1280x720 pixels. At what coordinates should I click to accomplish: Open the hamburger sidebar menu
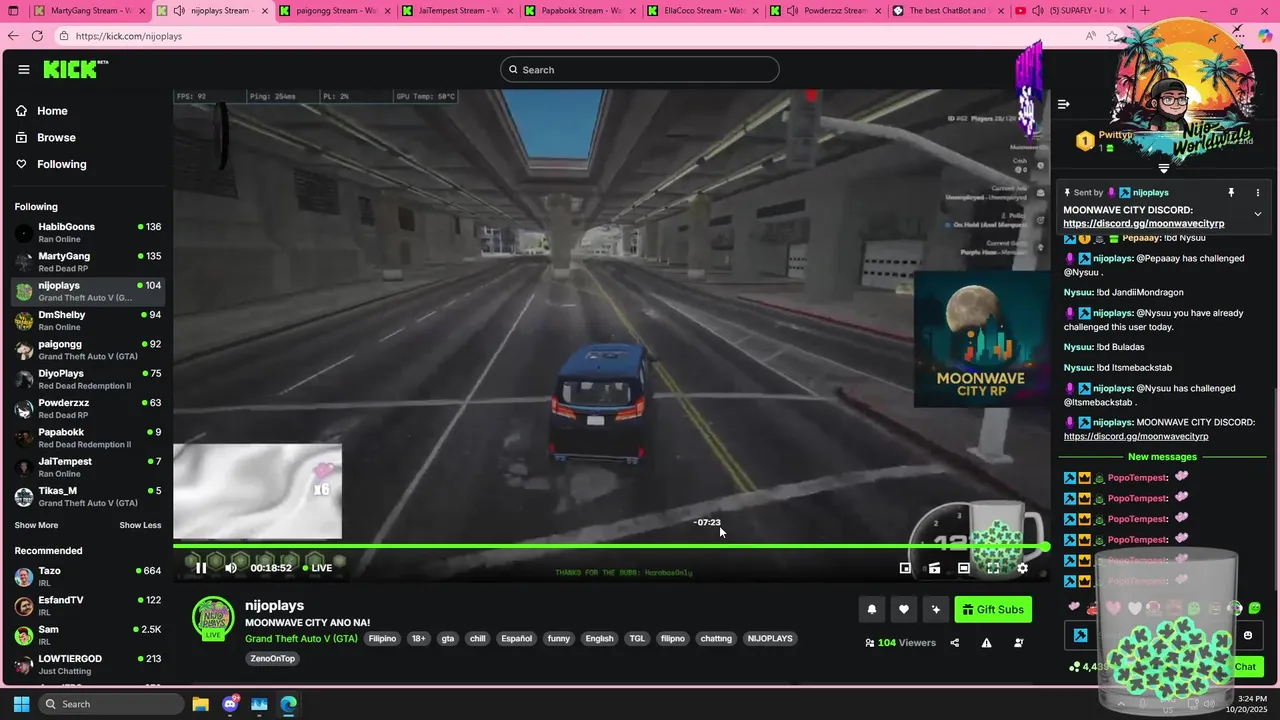pyautogui.click(x=24, y=70)
